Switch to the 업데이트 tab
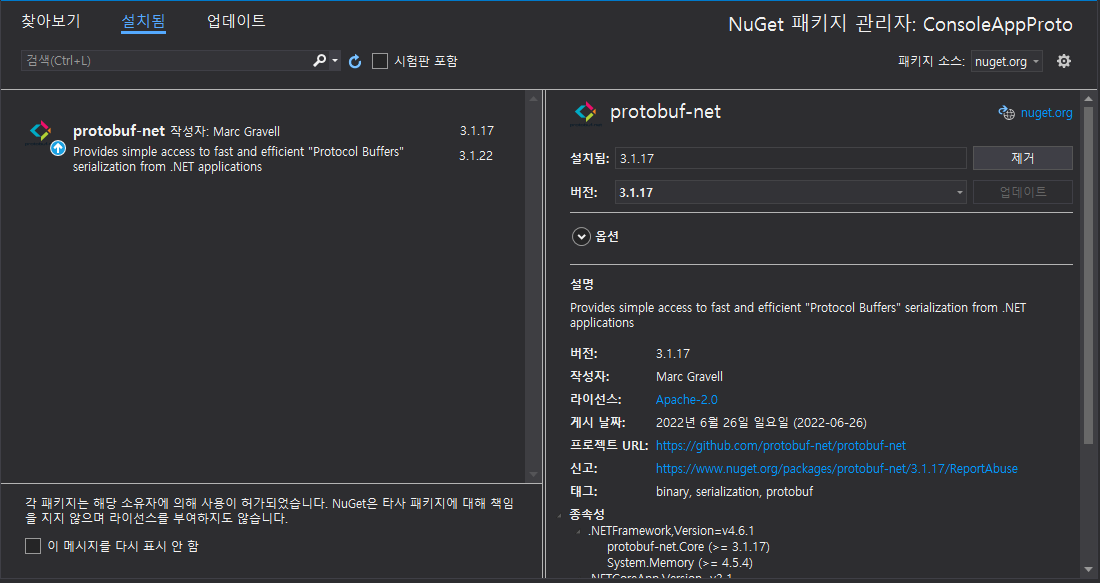Image resolution: width=1100 pixels, height=583 pixels. click(236, 21)
